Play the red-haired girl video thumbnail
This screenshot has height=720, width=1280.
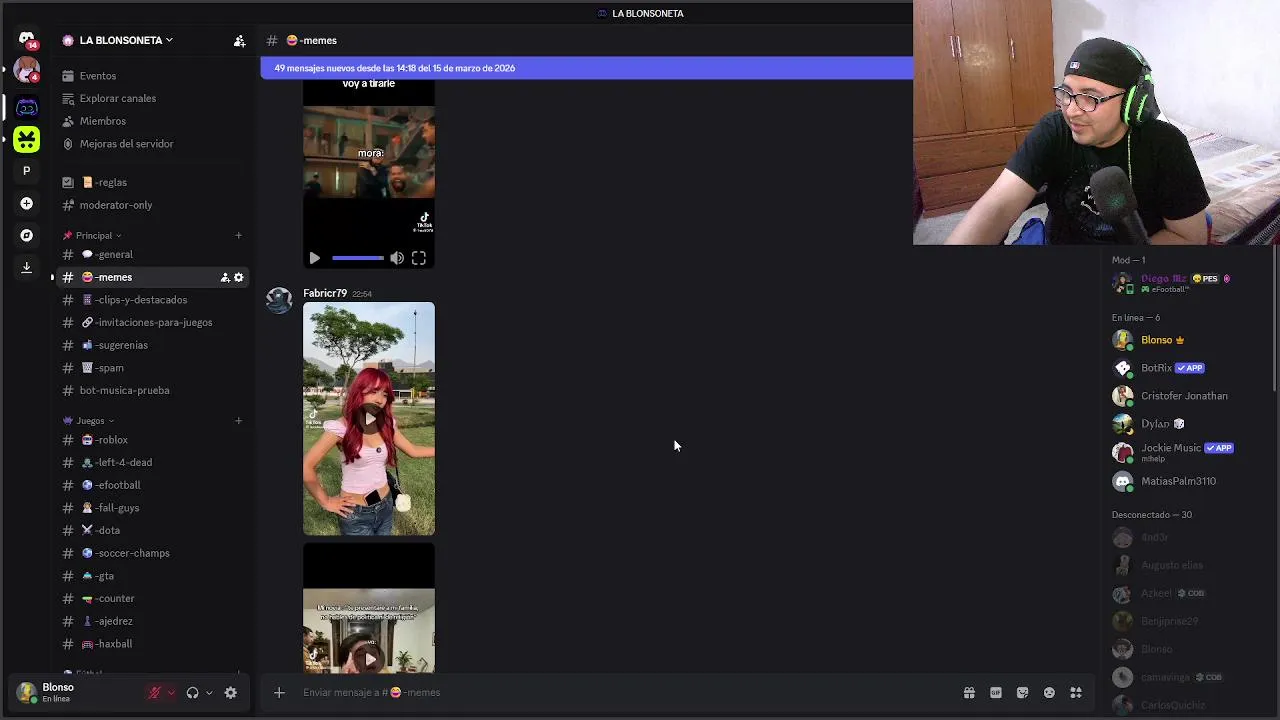369,419
